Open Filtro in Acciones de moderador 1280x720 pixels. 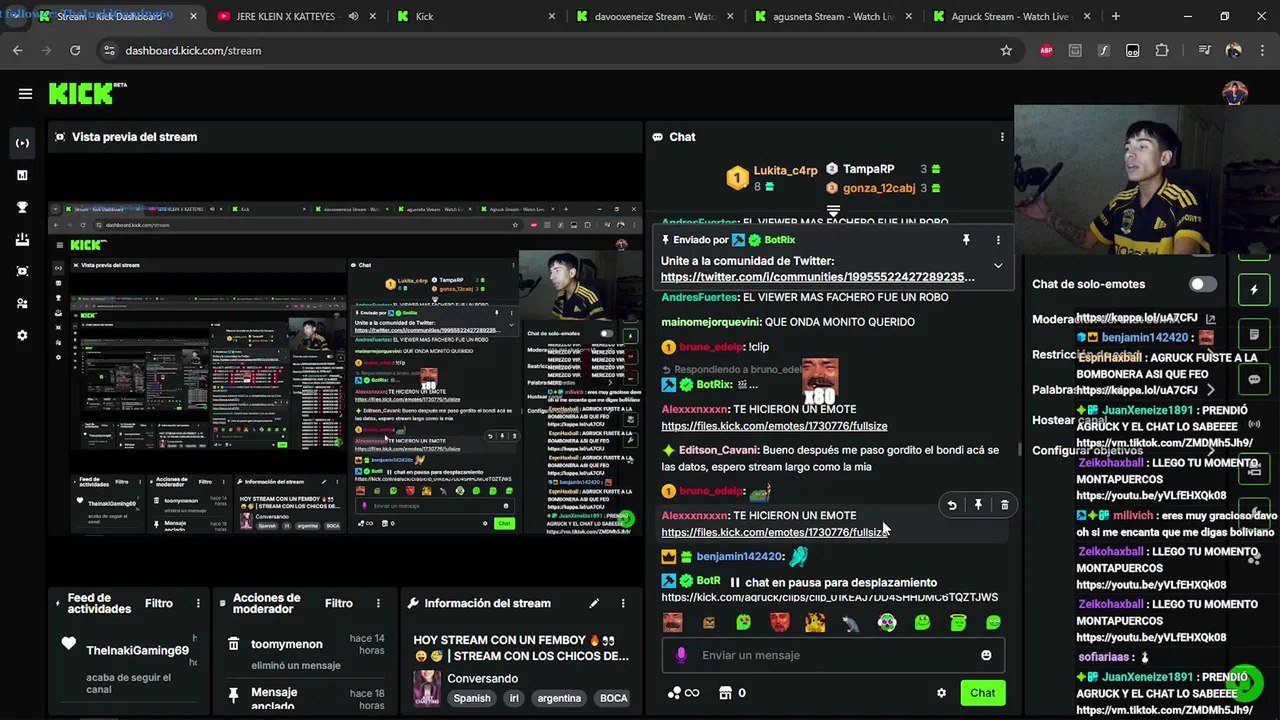pyautogui.click(x=338, y=603)
